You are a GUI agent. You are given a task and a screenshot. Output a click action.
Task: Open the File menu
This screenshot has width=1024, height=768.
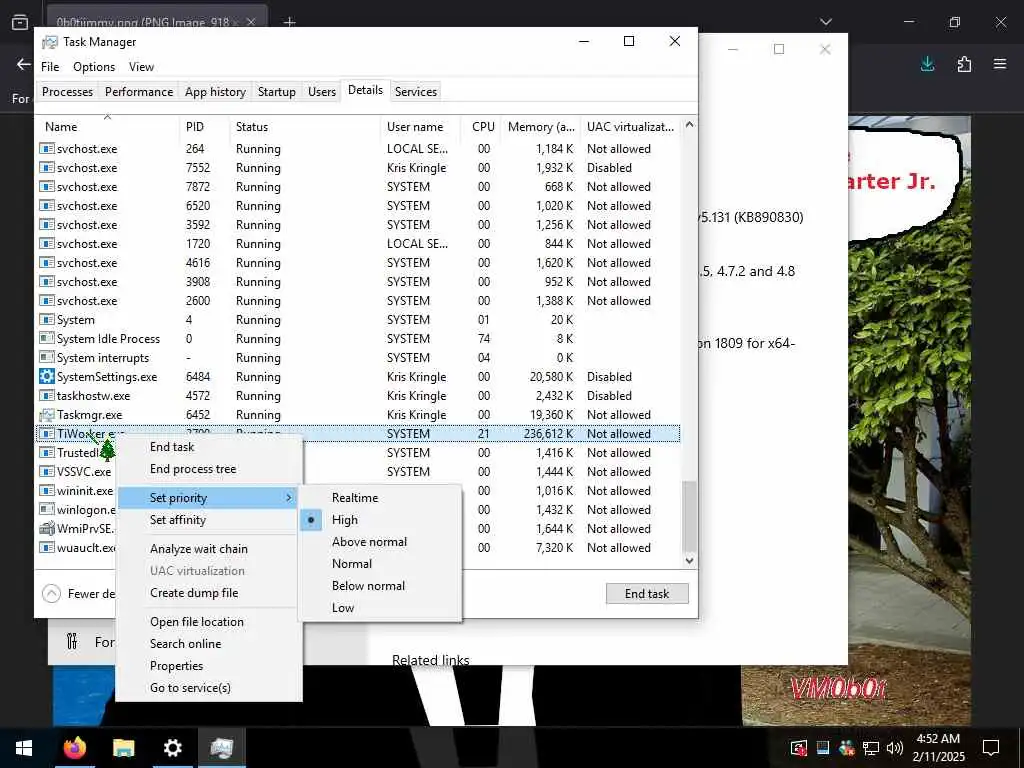pos(50,67)
